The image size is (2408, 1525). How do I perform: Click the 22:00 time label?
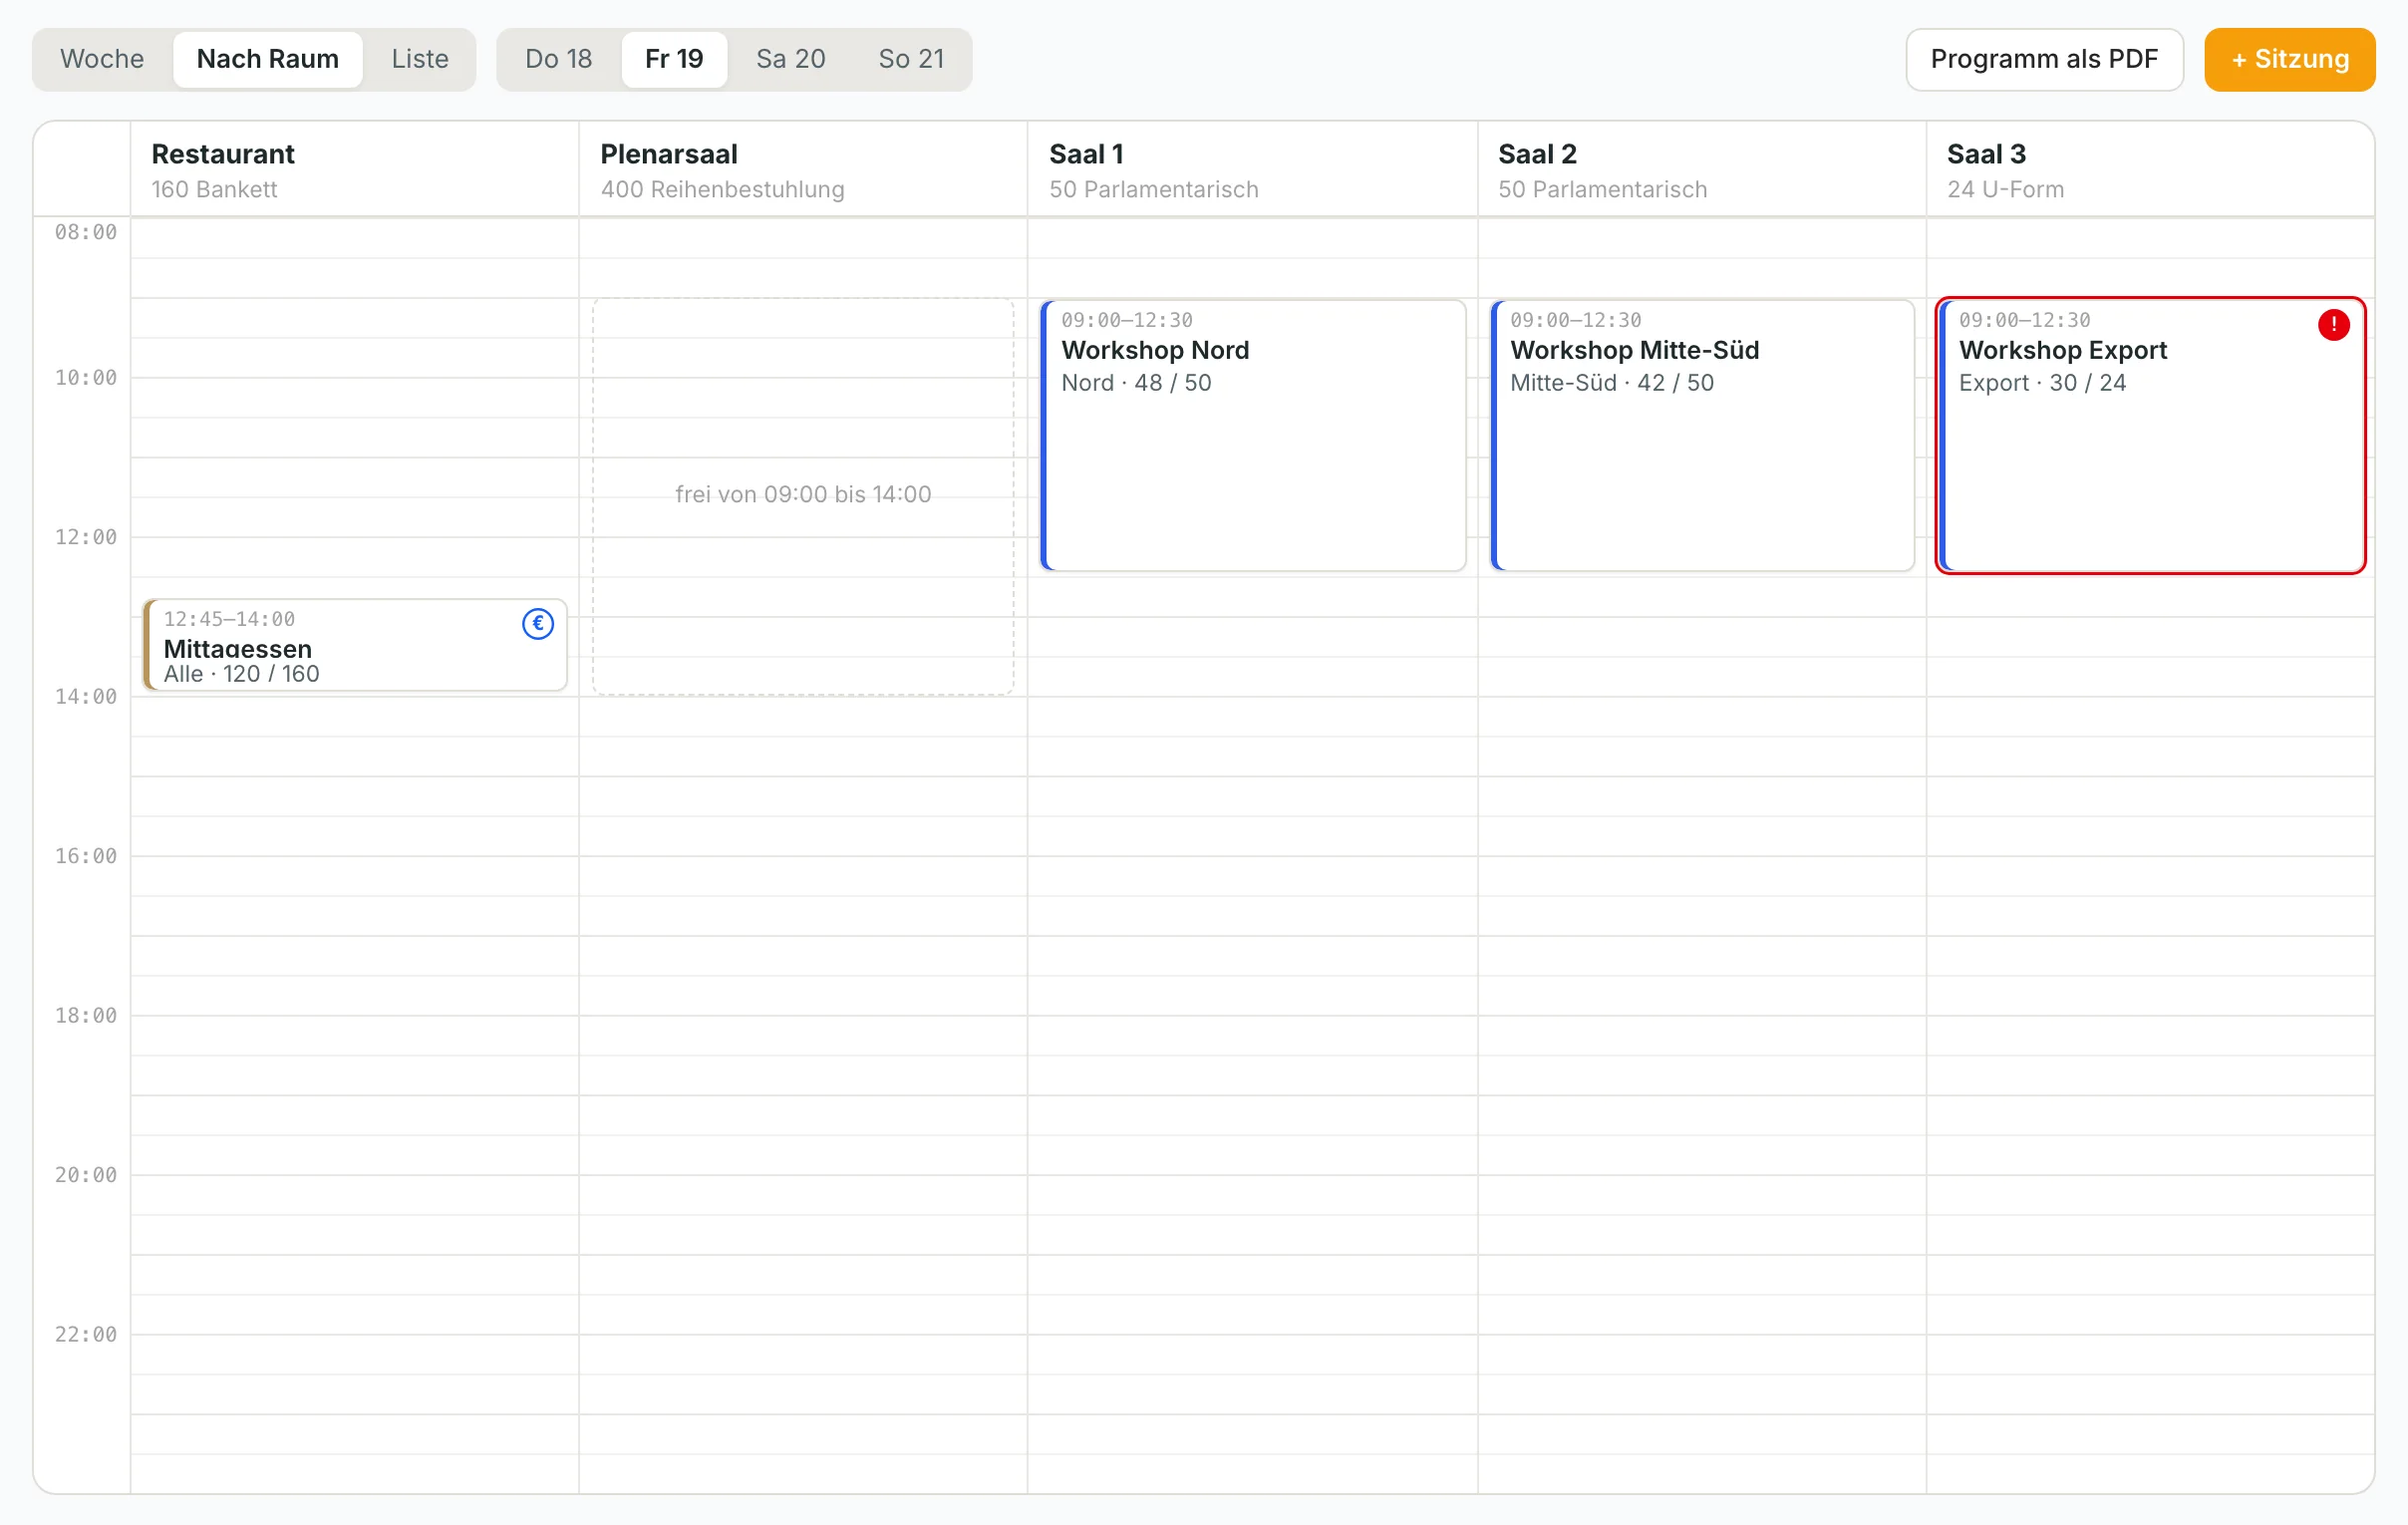click(x=85, y=1335)
